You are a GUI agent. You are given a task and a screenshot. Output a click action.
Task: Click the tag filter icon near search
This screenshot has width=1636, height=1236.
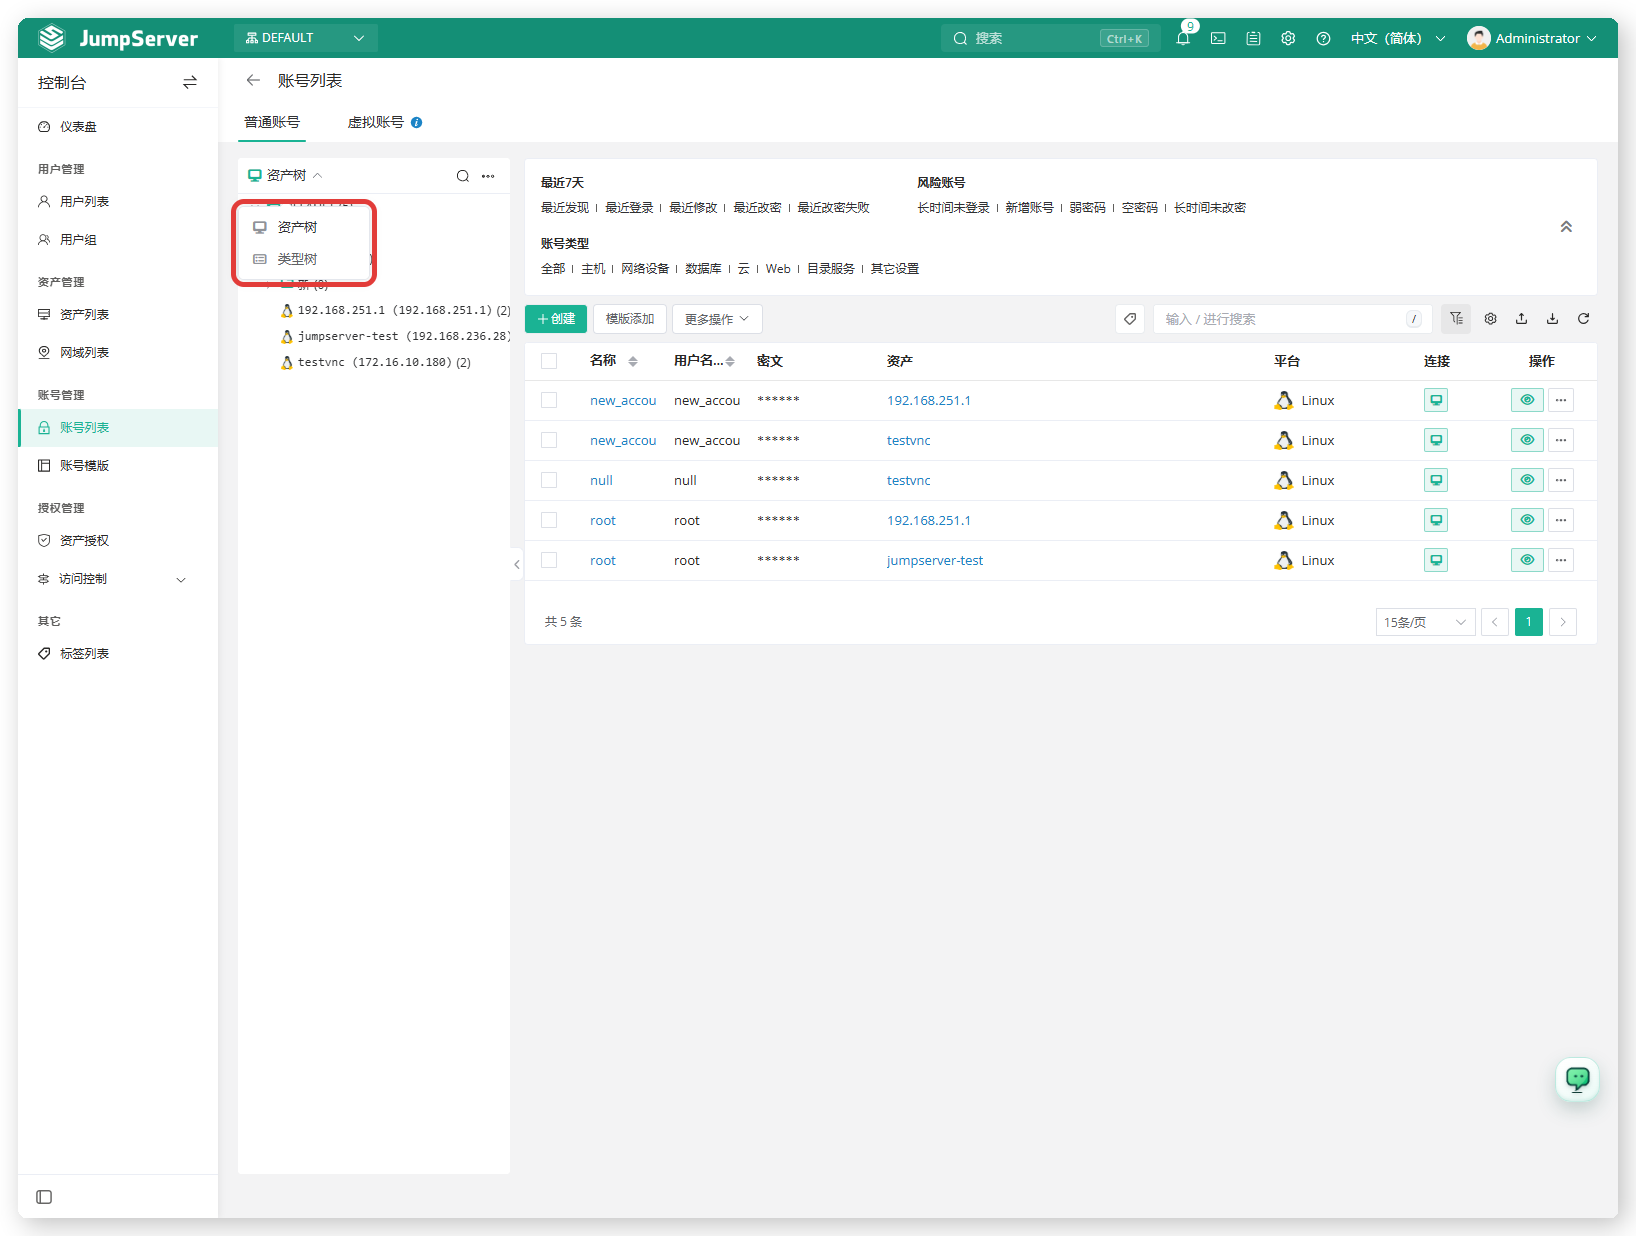point(1130,319)
